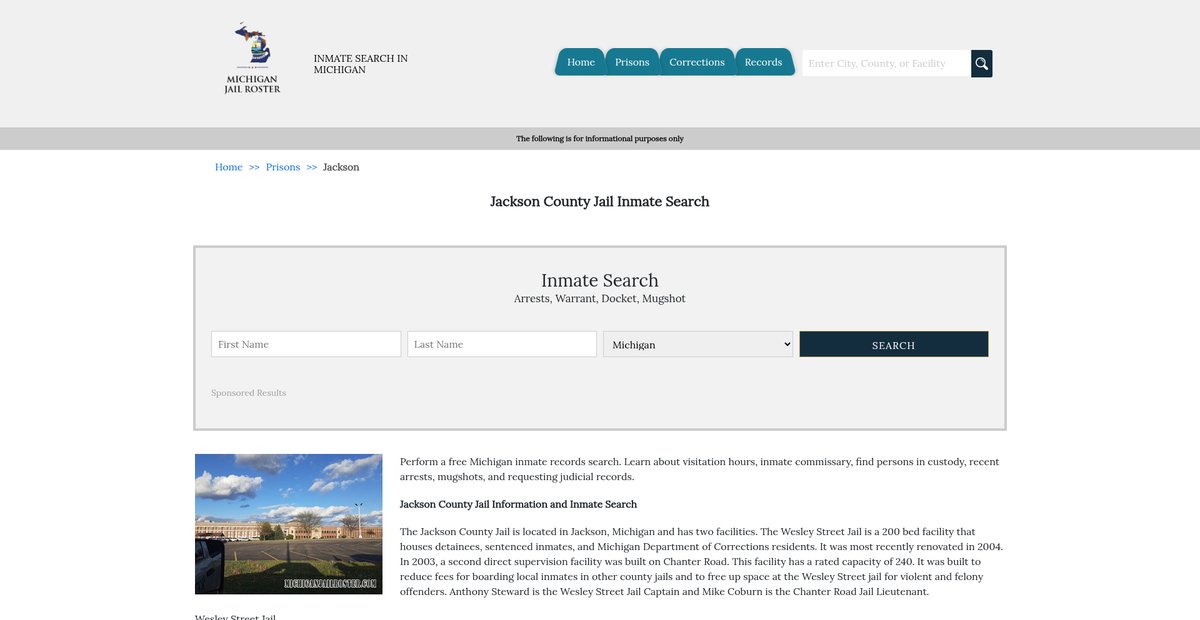The width and height of the screenshot is (1200, 620).
Task: Open the Jackson County Jail building photo
Action: (289, 524)
